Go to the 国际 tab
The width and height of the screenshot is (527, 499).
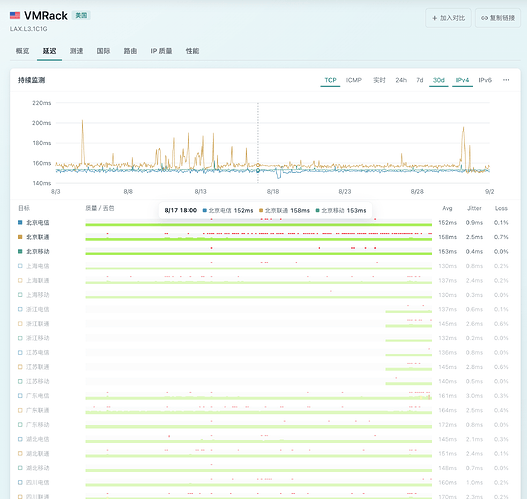(103, 51)
